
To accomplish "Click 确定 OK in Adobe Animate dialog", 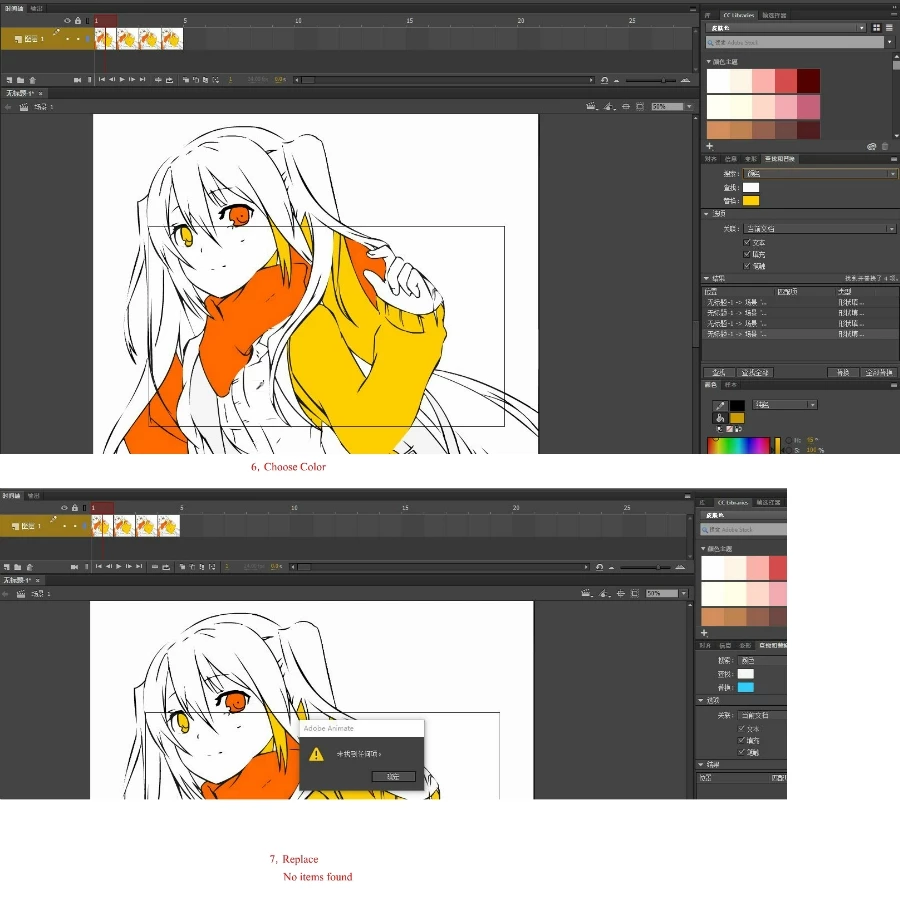I will [x=393, y=777].
